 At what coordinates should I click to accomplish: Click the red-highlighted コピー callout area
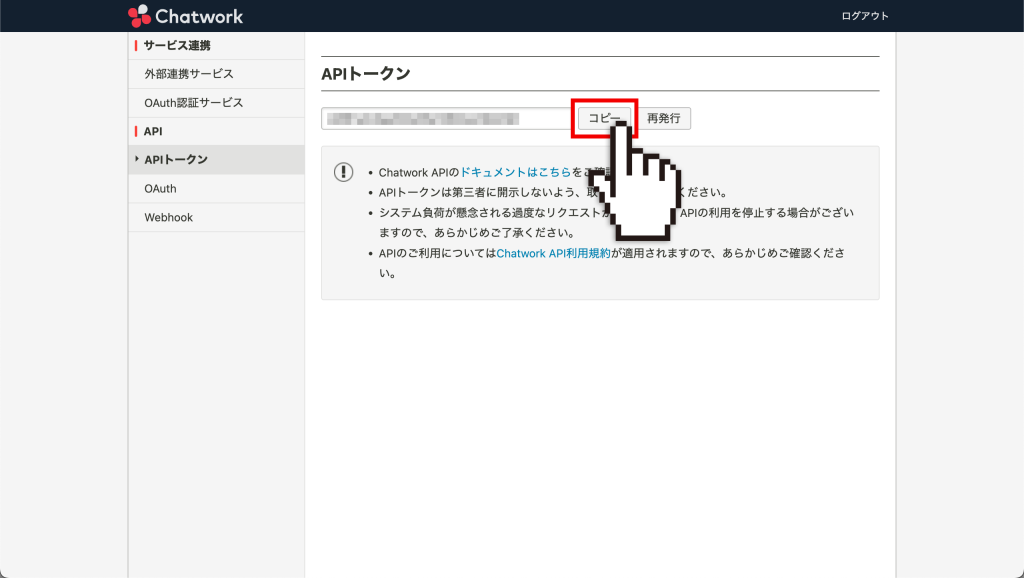tap(605, 118)
